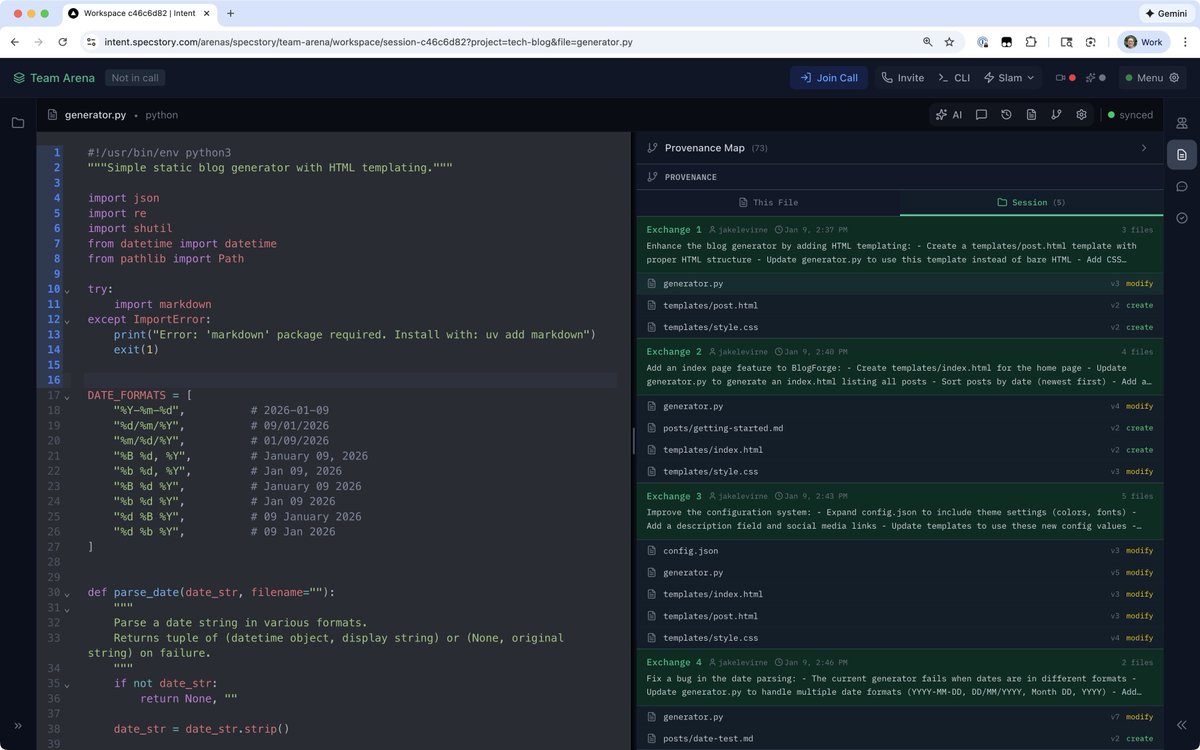Click the document icon in editor toolbar
This screenshot has width=1200, height=750.
click(1031, 115)
